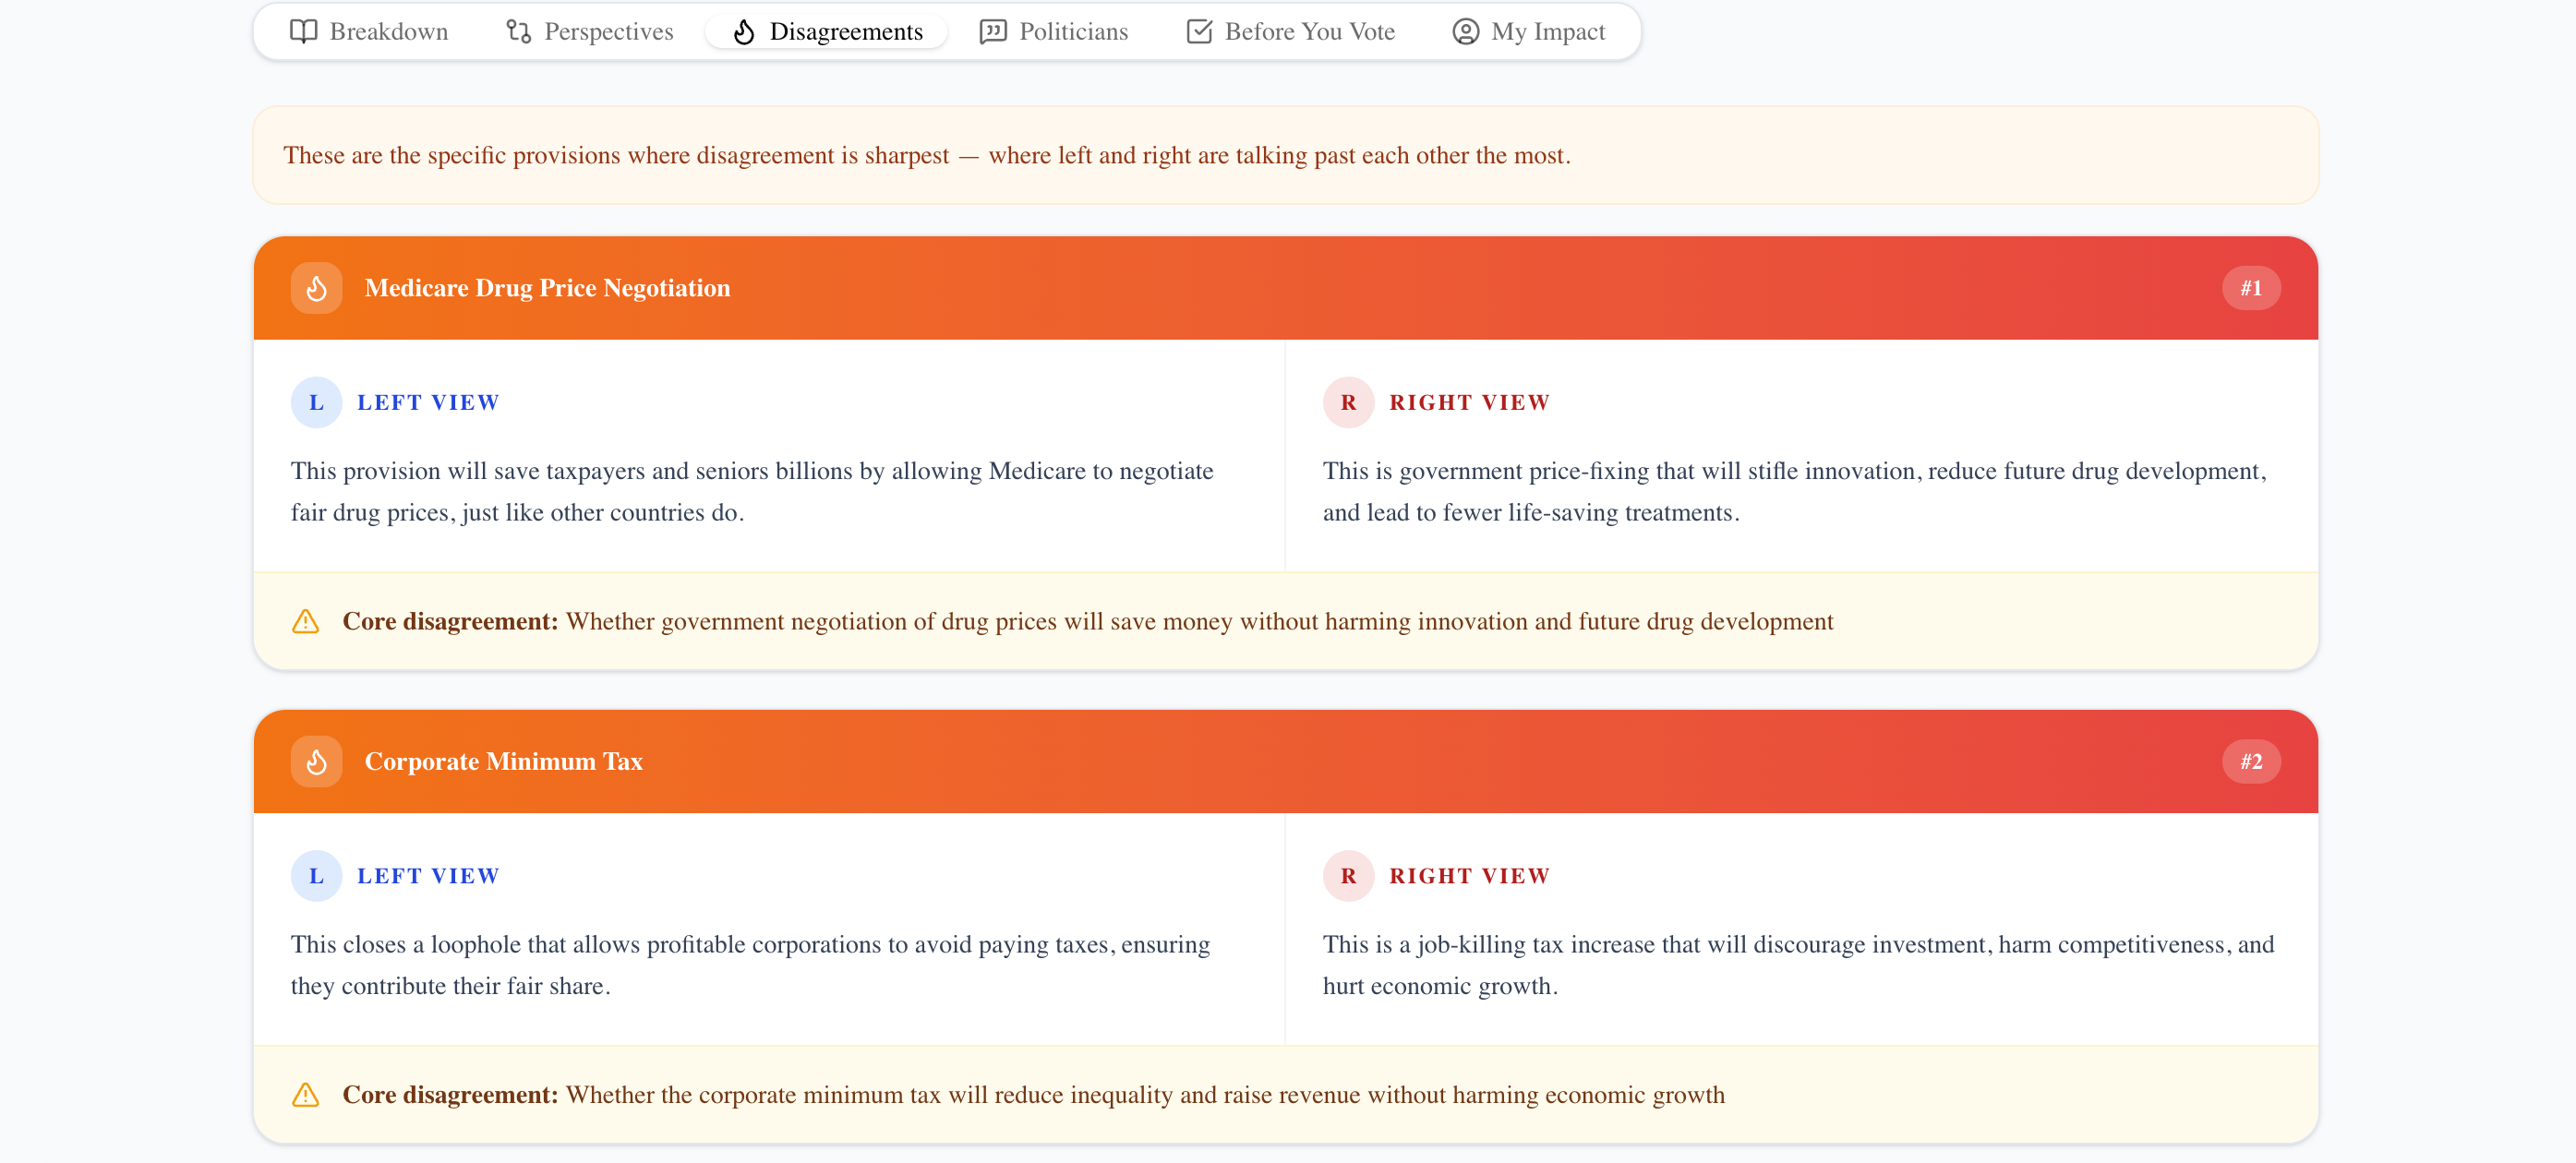Click the book icon on Breakdown tab

click(303, 31)
